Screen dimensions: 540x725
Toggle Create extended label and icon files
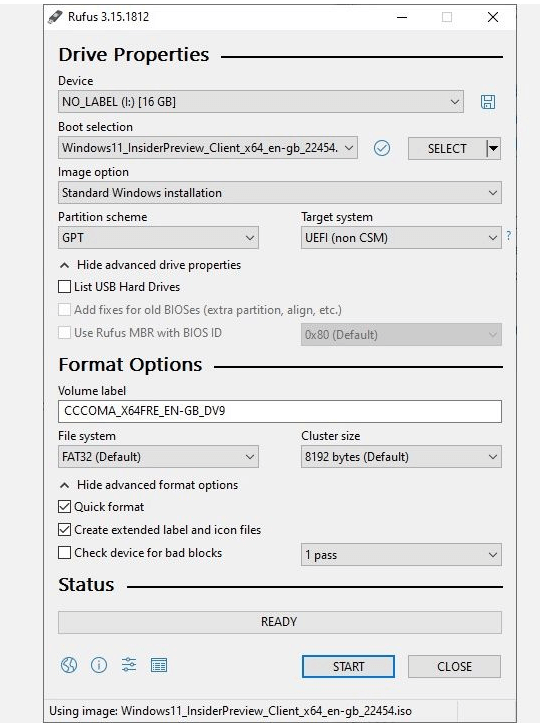click(64, 529)
